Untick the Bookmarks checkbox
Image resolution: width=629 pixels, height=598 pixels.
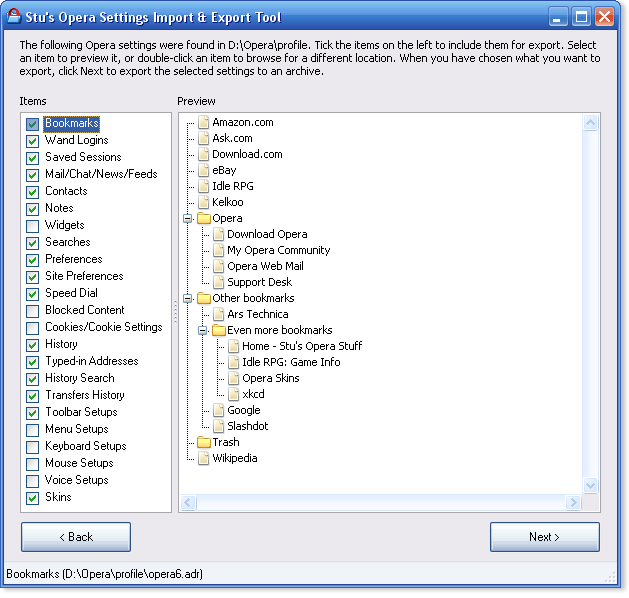(x=32, y=124)
